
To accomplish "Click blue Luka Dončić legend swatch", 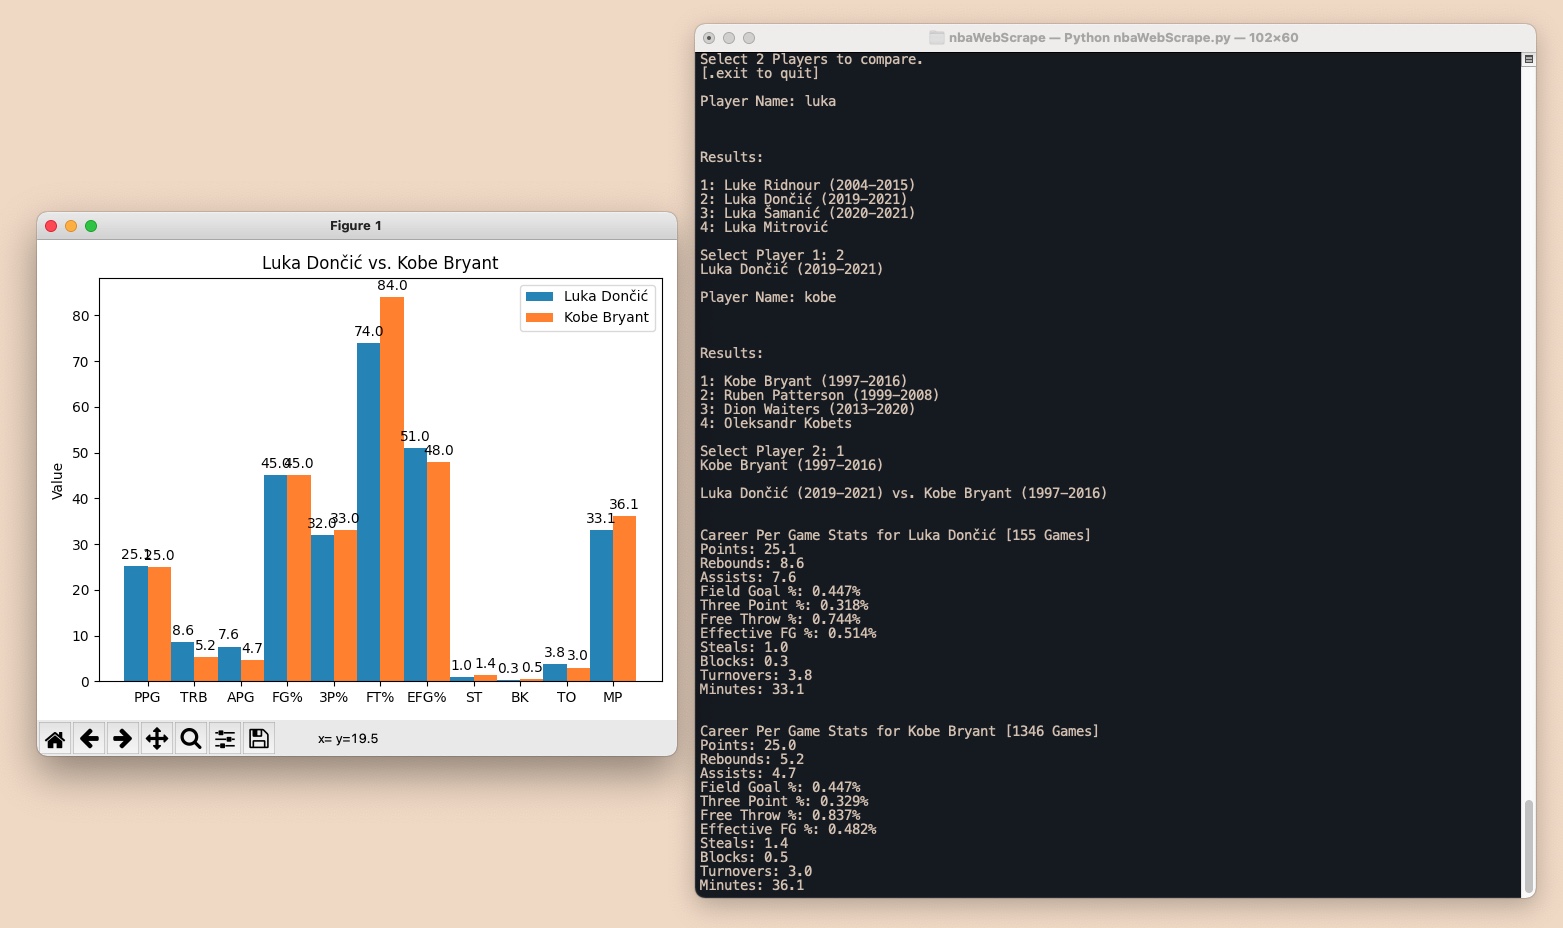I will click(540, 296).
